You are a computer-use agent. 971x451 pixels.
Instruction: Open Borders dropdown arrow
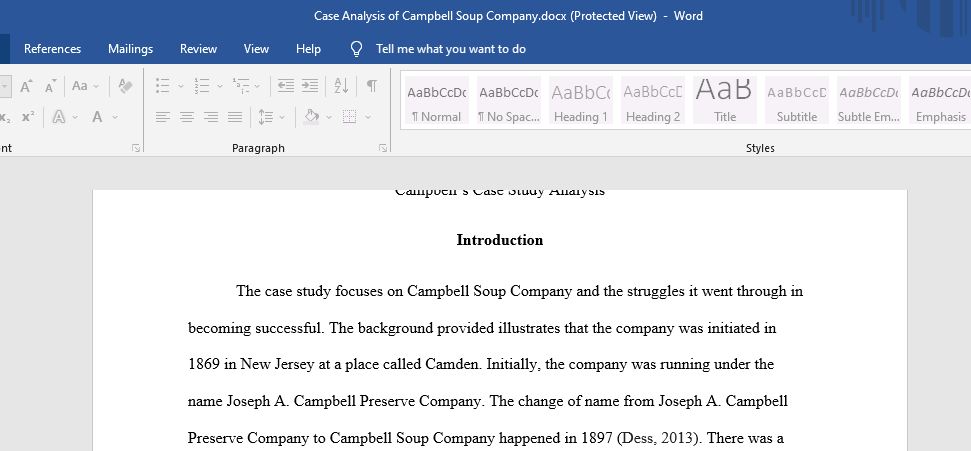pos(368,117)
